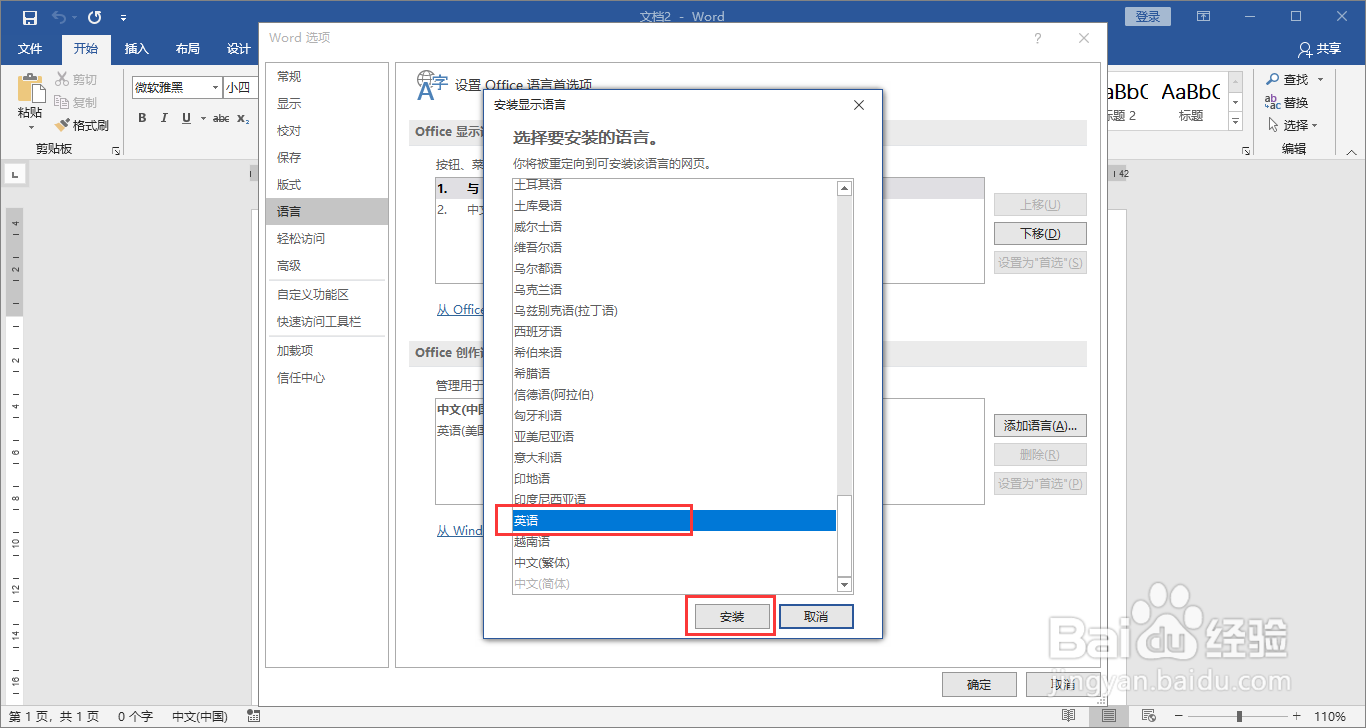Select 校对 in Word Options sidebar
Viewport: 1366px width, 728px height.
click(x=327, y=130)
